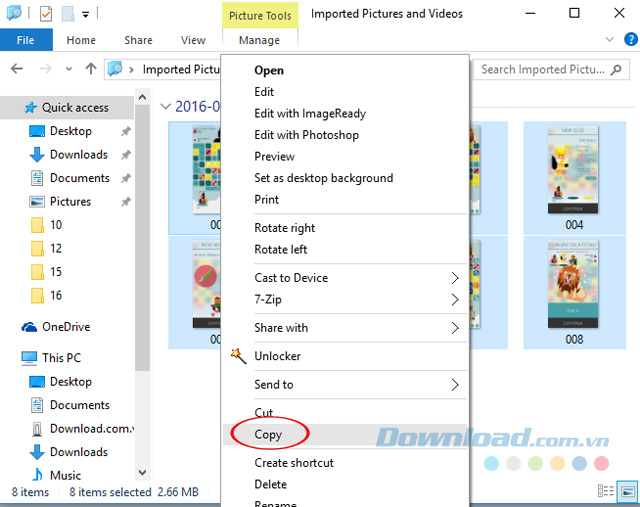
Task: Click the Properties icon in the title bar
Action: coord(46,14)
